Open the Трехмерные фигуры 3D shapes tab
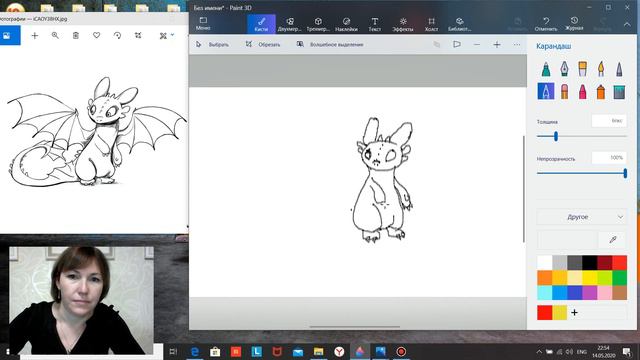This screenshot has width=640, height=360. (318, 24)
